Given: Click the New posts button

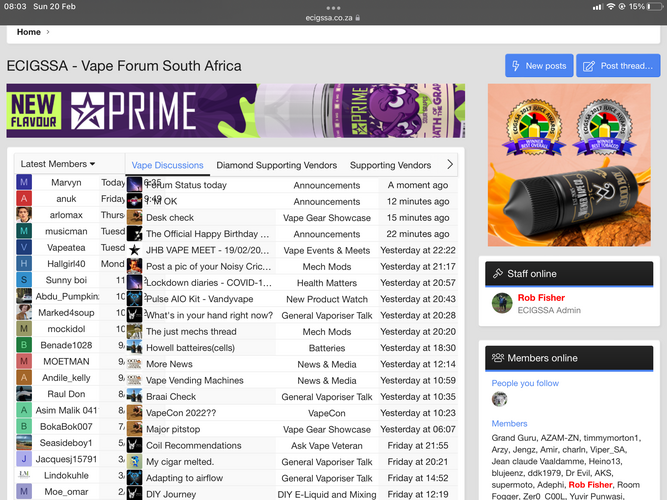Looking at the screenshot, I should 539,66.
